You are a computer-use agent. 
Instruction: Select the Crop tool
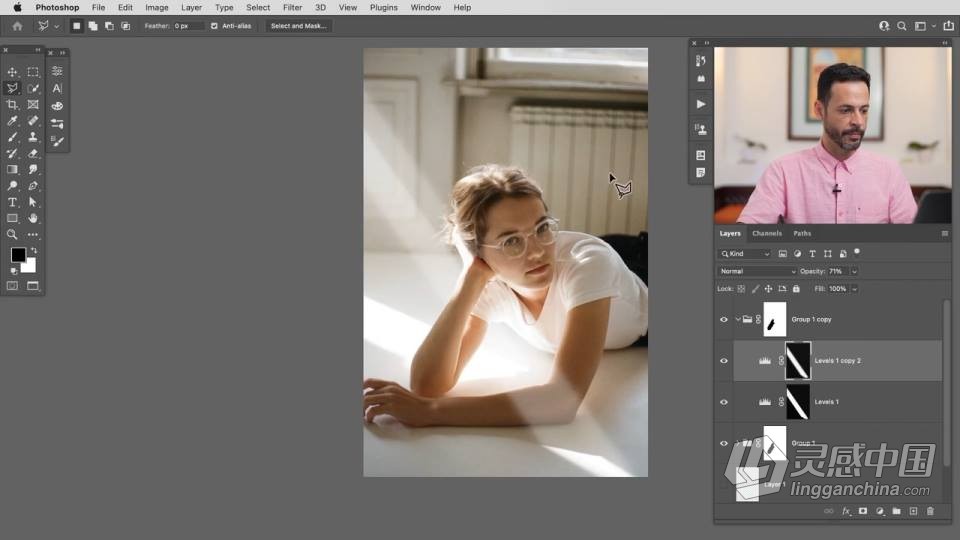(x=12, y=105)
